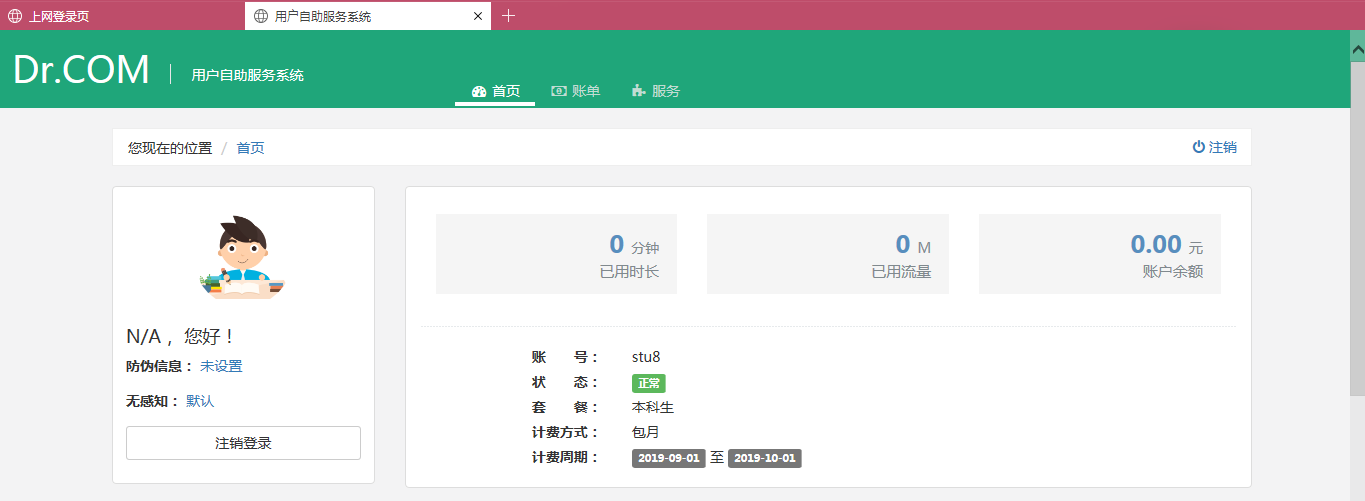Click the globe icon on 用户自助服务系统 tab
The height and width of the screenshot is (501, 1365).
point(261,16)
